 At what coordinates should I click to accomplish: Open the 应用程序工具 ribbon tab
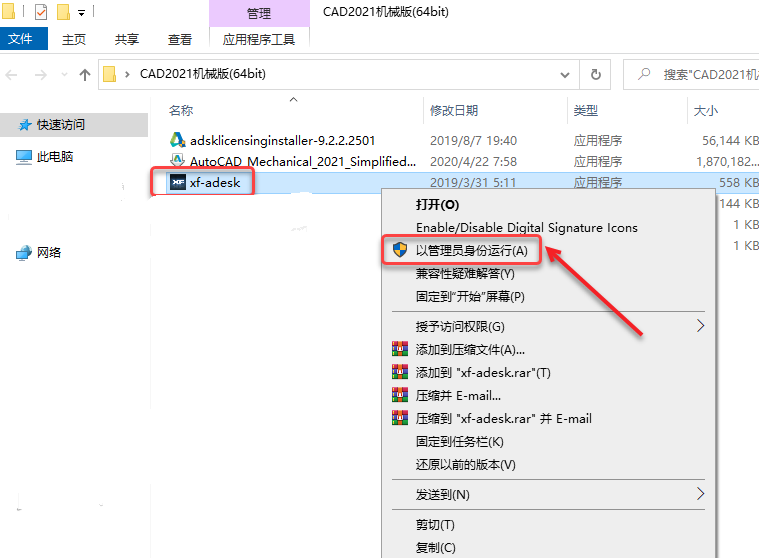pos(259,39)
